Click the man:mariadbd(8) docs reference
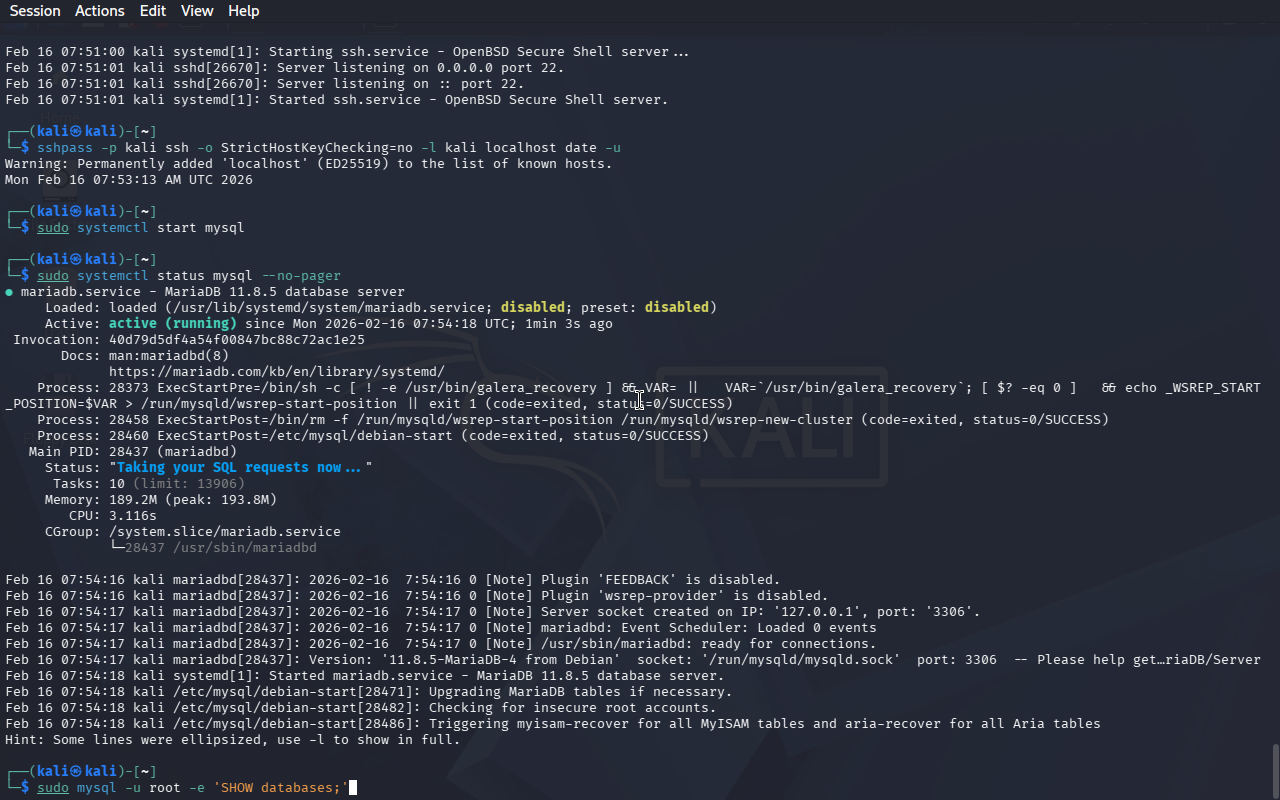 169,355
